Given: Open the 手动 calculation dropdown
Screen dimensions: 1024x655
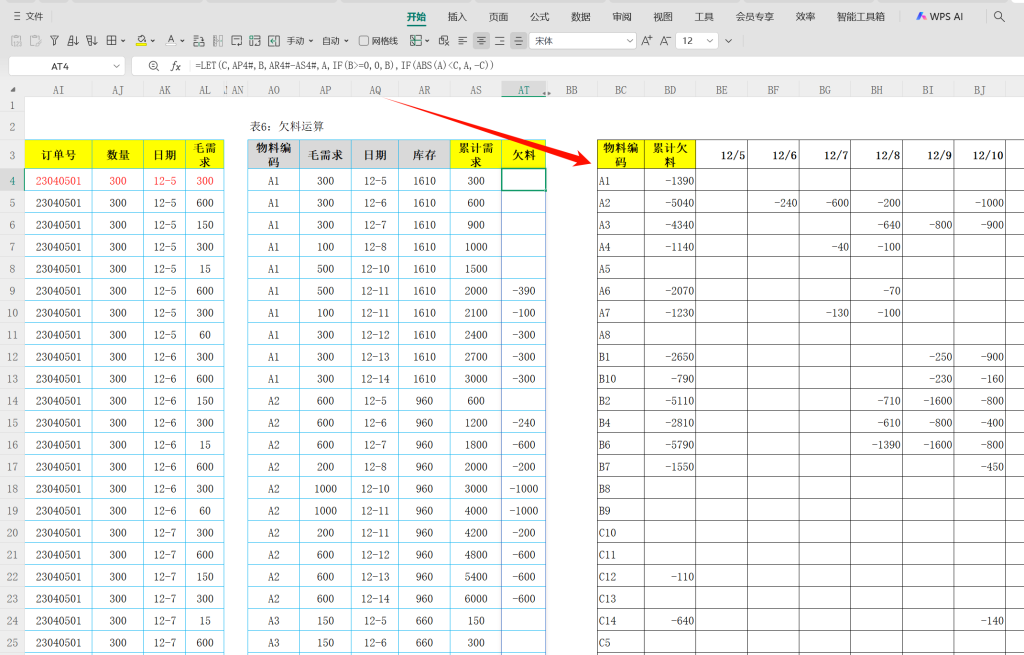Looking at the screenshot, I should coord(300,40).
